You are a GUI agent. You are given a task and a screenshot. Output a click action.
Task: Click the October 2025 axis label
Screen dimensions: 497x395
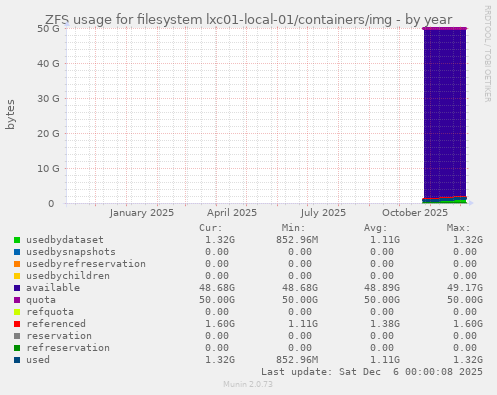[x=415, y=213]
